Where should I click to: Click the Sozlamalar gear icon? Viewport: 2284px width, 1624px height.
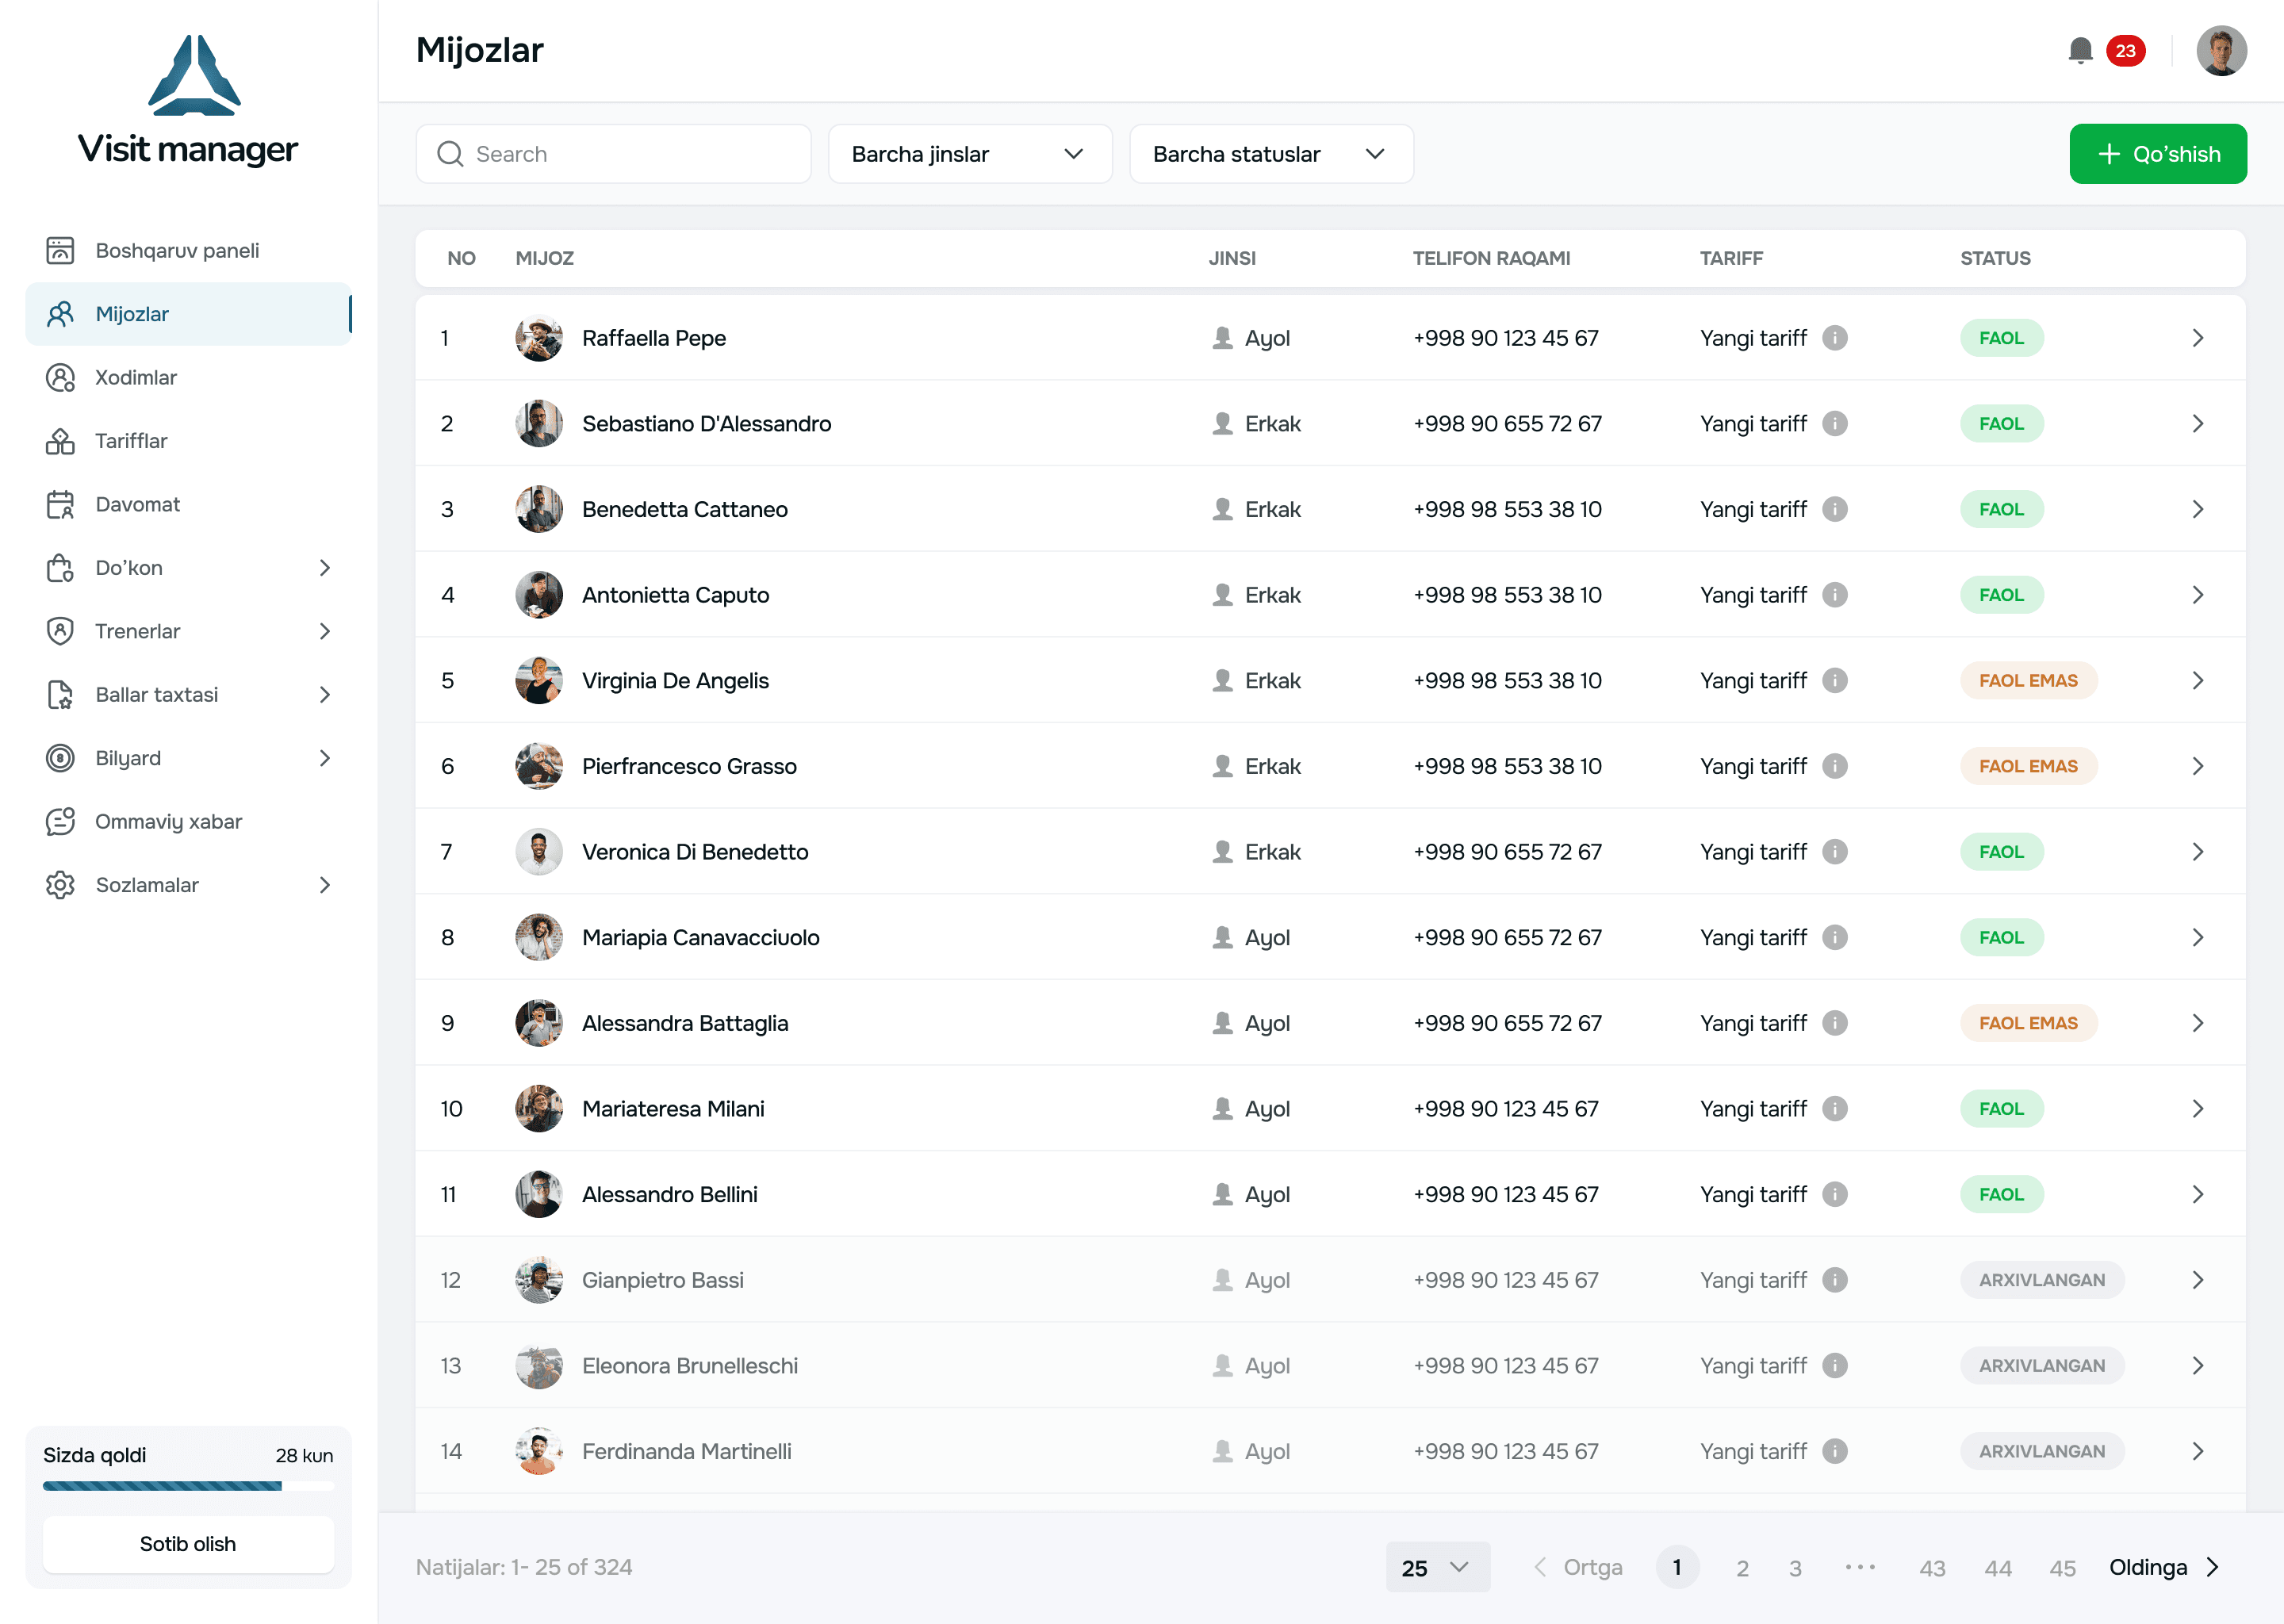pos(60,885)
